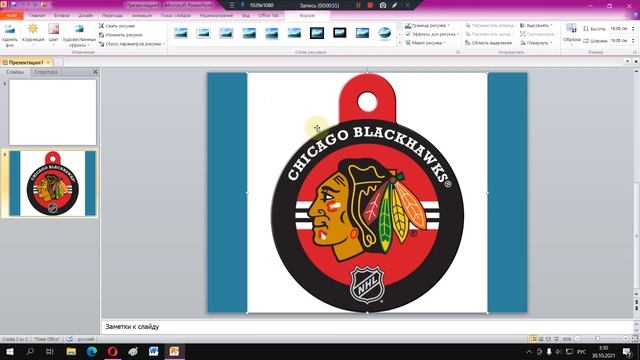Switch to the Office Tab ribbon tab

pyautogui.click(x=269, y=16)
